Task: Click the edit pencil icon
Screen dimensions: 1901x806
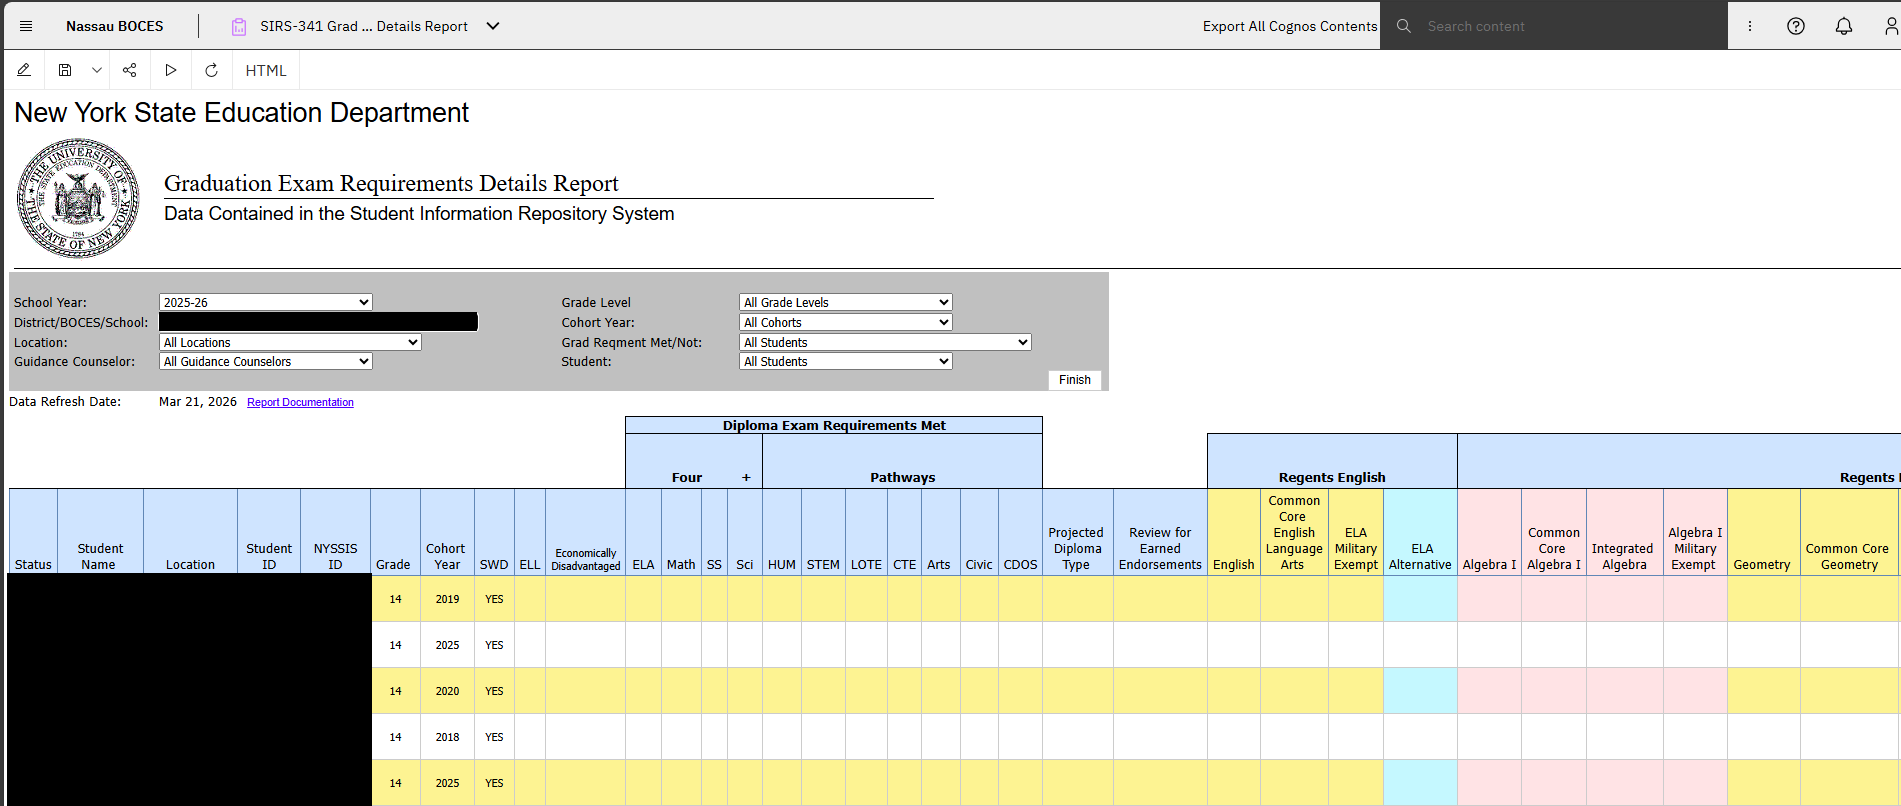Action: [24, 70]
